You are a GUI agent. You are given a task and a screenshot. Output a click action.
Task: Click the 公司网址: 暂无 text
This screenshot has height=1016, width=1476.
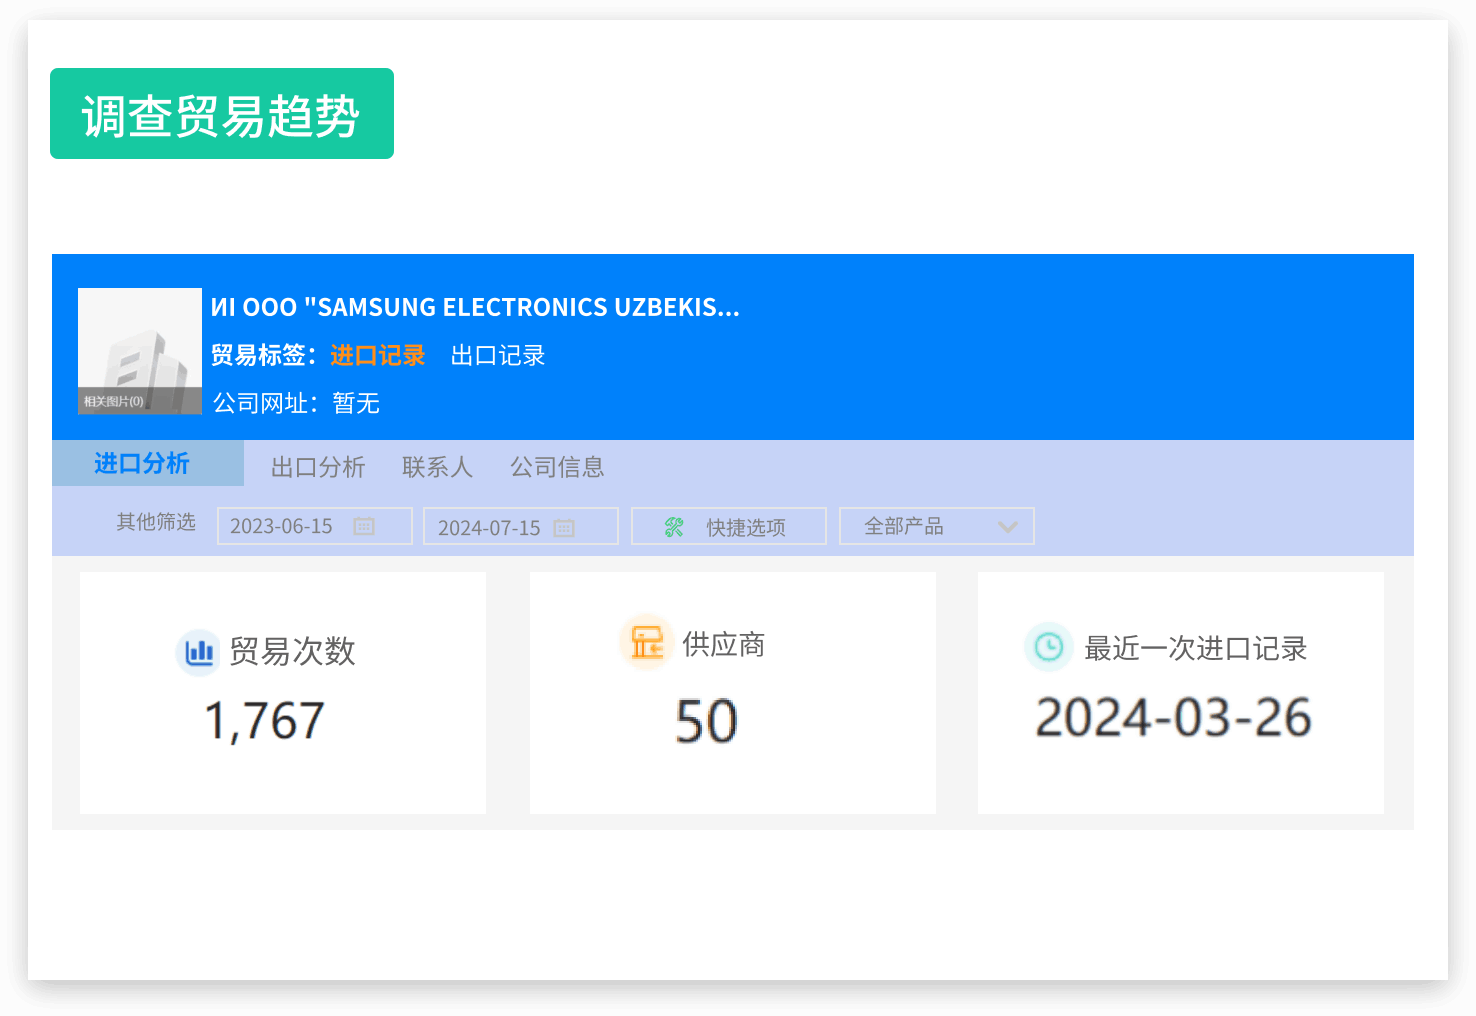(x=296, y=403)
